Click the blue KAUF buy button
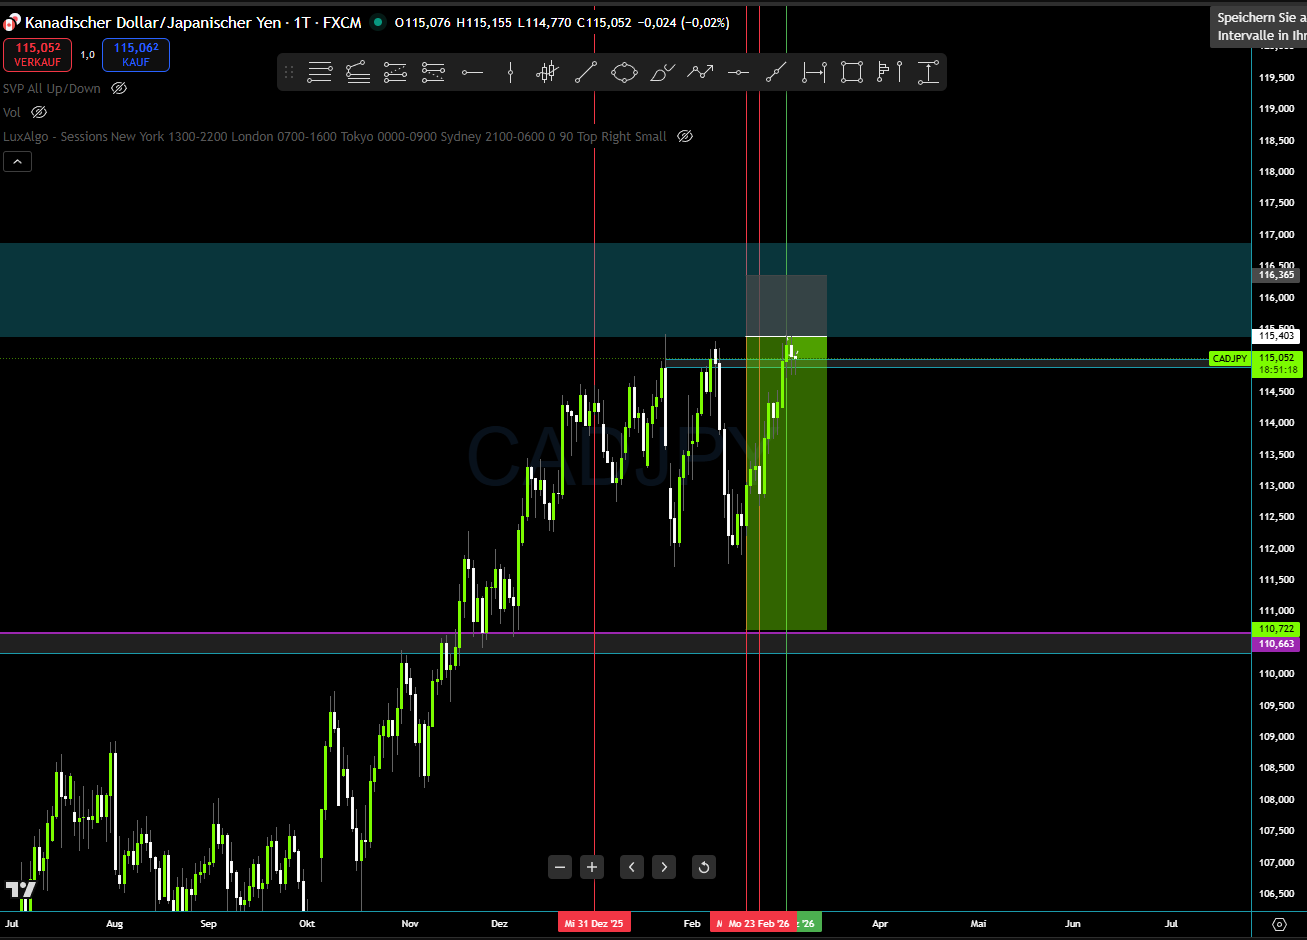Viewport: 1307px width, 940px height. point(135,55)
